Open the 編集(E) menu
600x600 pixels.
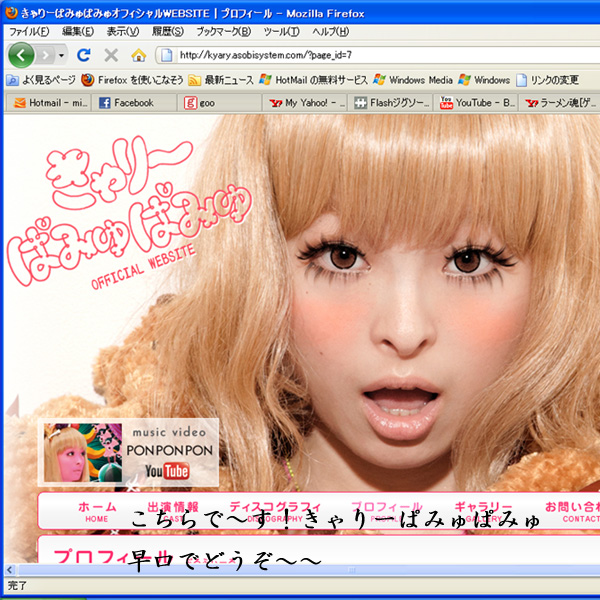(x=78, y=31)
